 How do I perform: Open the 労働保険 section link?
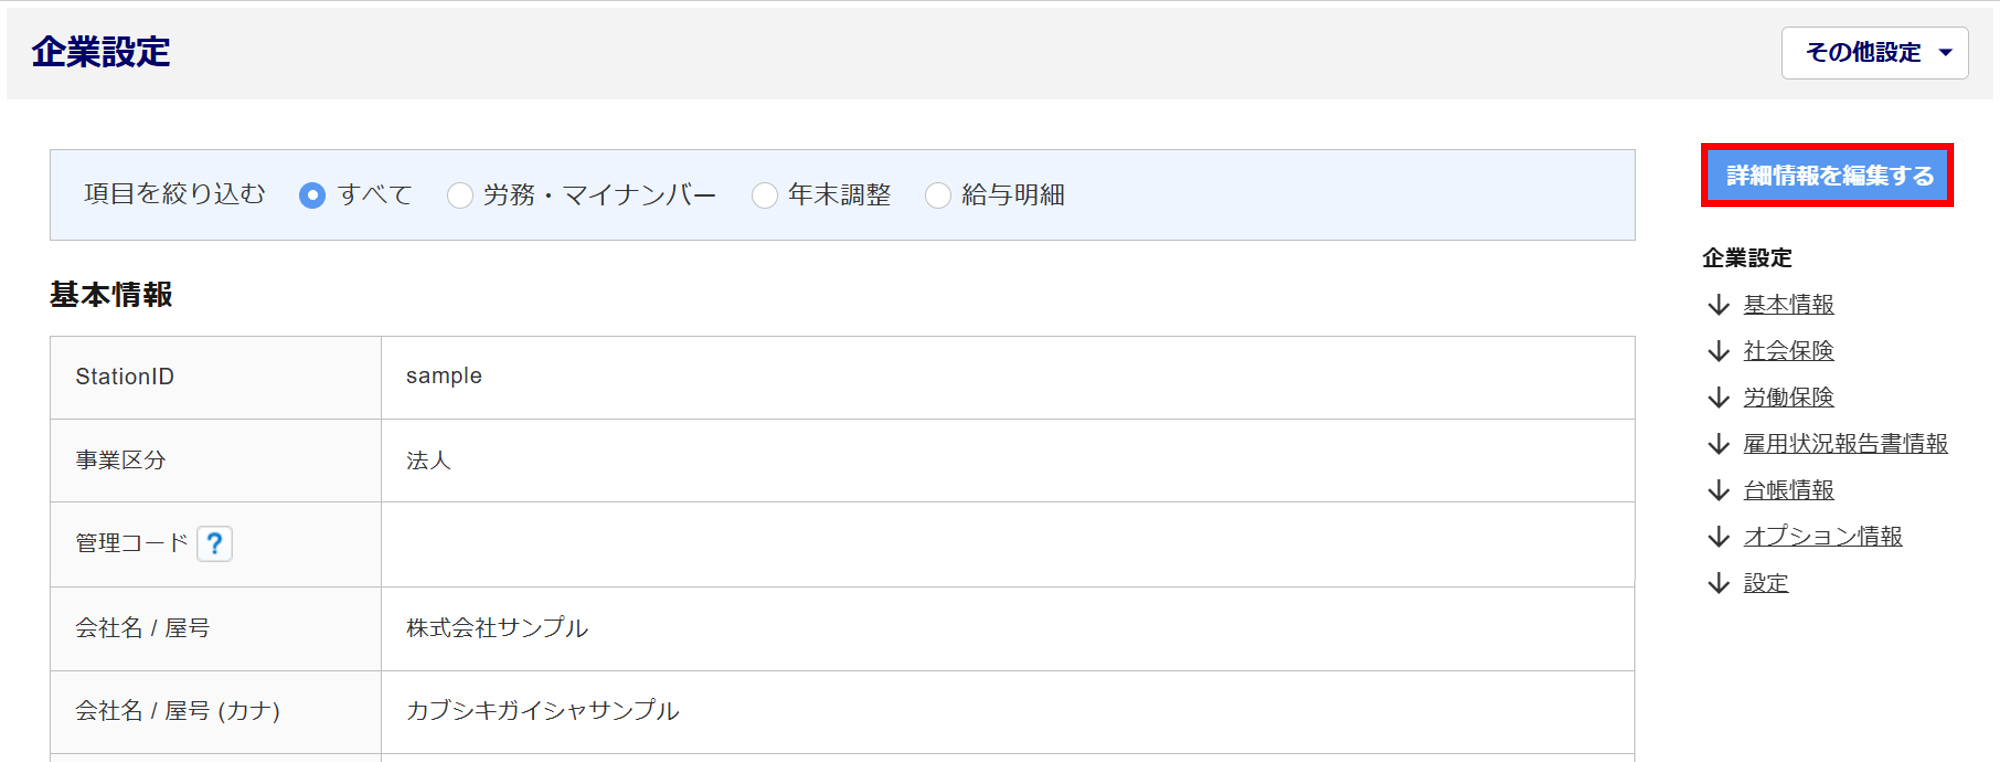pos(1788,398)
